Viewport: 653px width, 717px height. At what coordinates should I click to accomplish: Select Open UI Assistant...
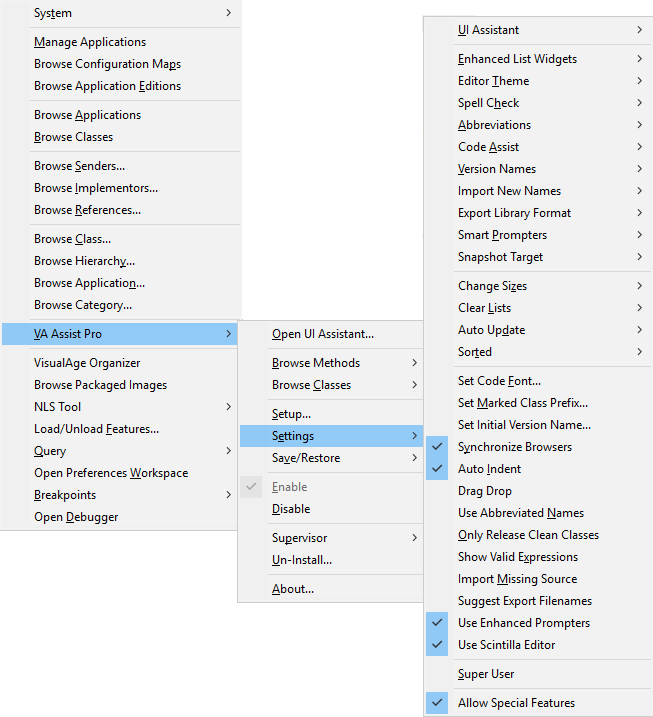322,334
